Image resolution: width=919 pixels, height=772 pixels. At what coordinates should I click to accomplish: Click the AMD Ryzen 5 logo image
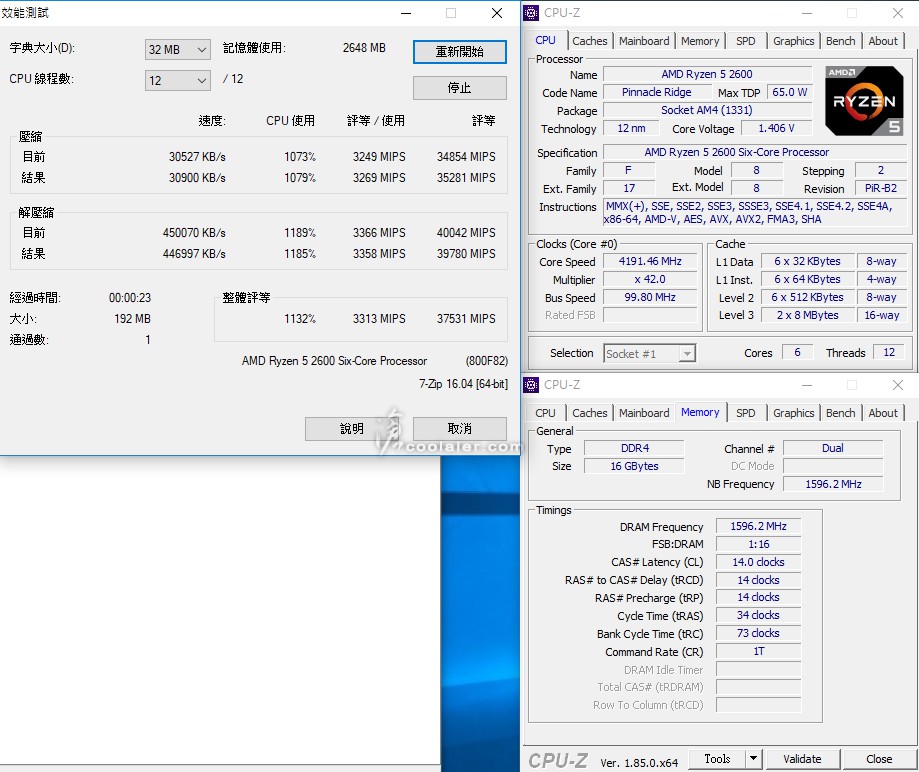coord(864,101)
